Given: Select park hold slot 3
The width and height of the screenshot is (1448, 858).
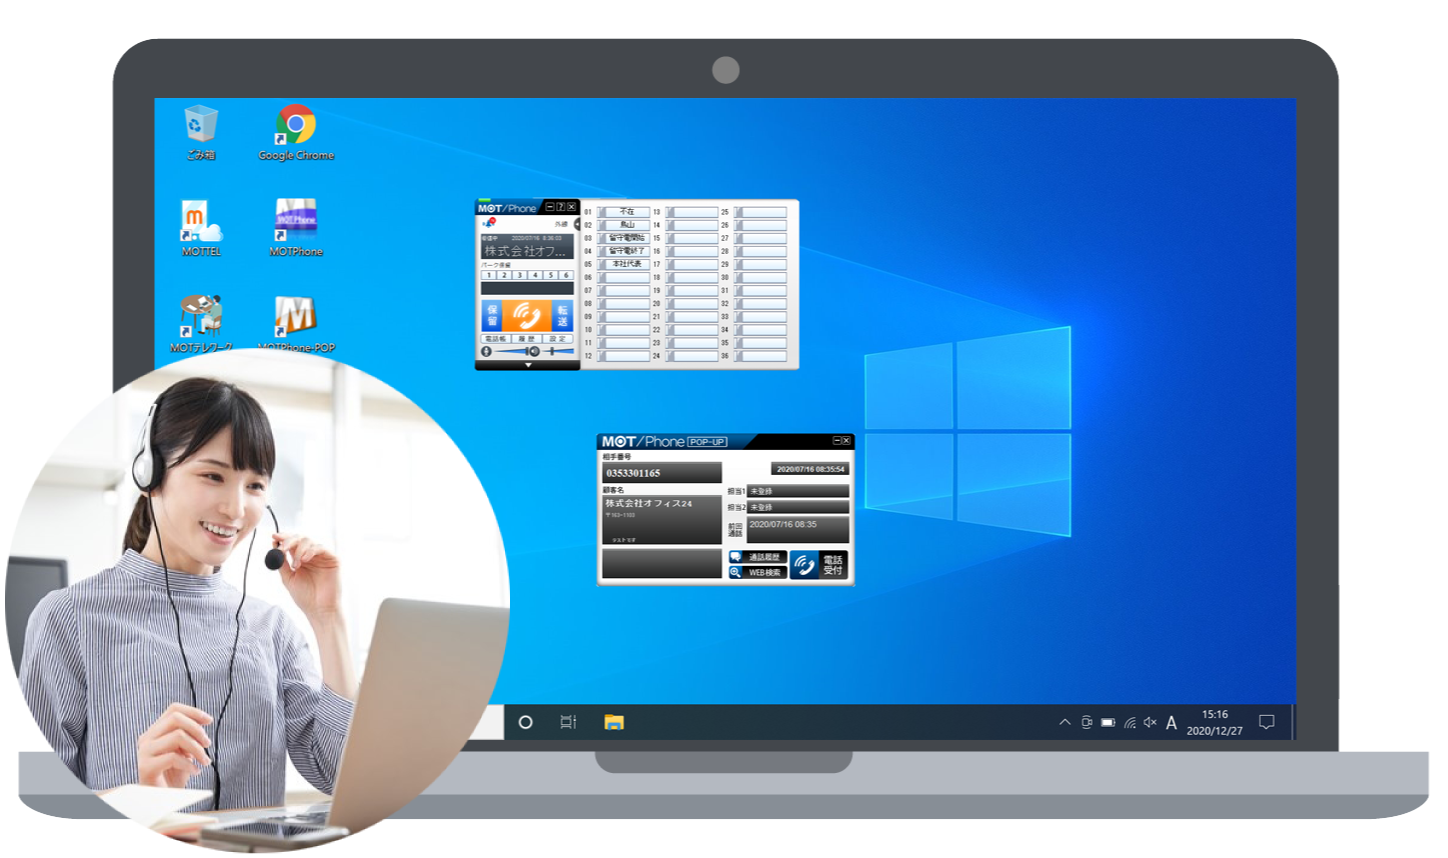Looking at the screenshot, I should pos(520,275).
